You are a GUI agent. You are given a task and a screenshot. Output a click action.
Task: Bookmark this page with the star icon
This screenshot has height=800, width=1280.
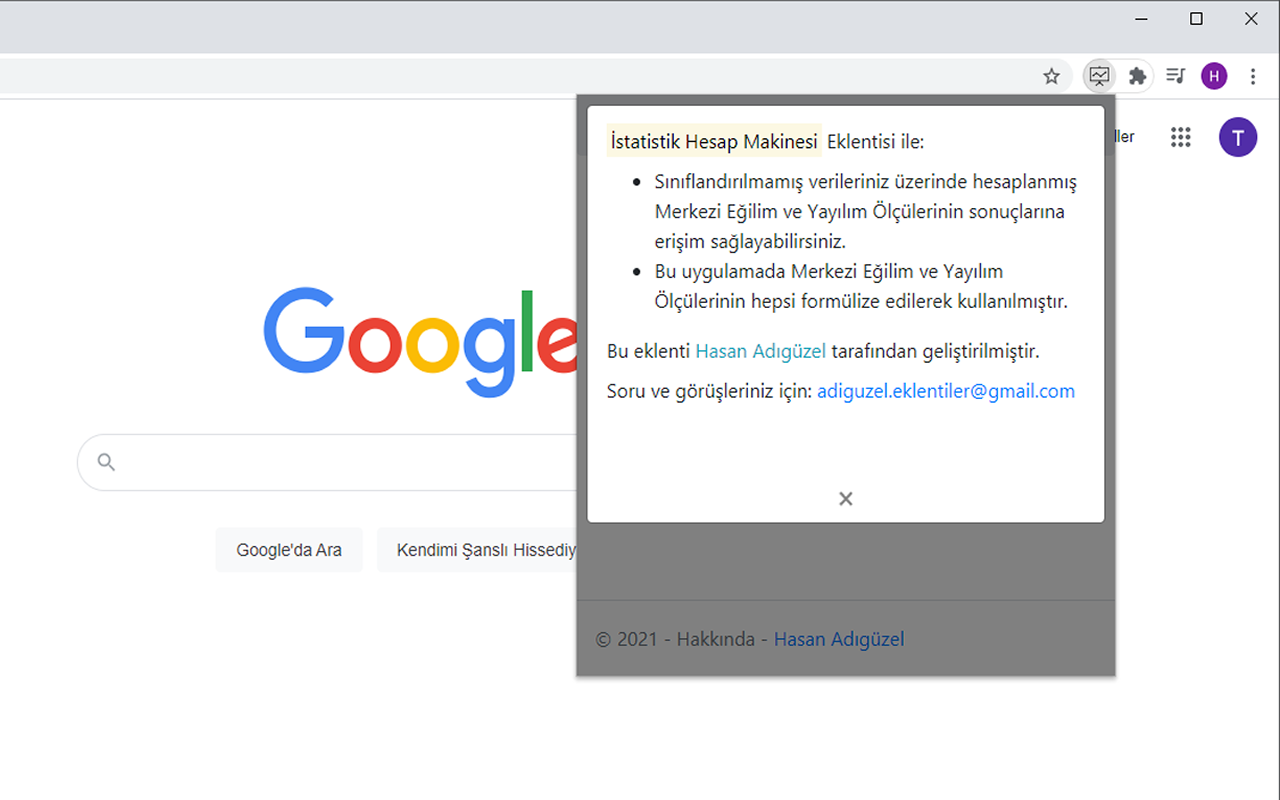(x=1051, y=76)
